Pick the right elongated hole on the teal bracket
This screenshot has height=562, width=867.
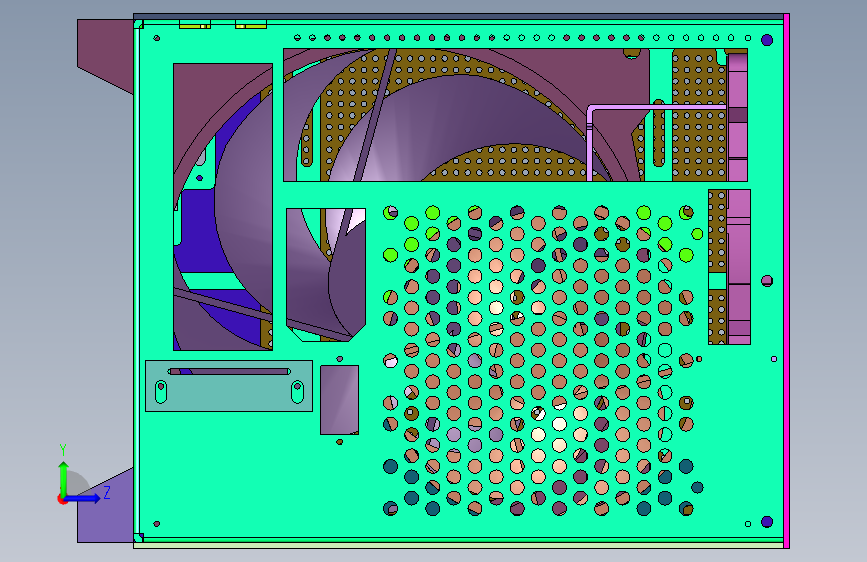pos(297,392)
